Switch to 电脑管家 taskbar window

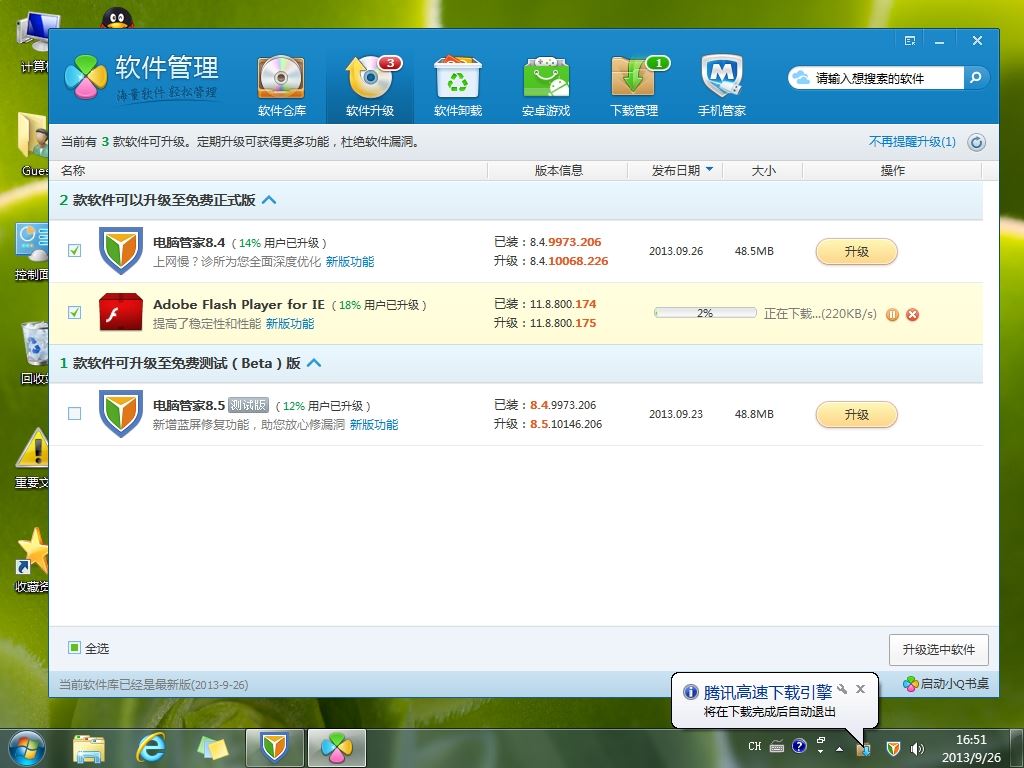pos(275,748)
